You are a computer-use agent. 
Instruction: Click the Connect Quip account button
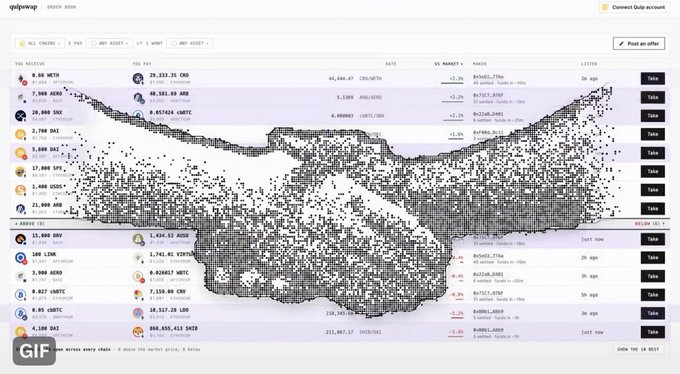coord(634,7)
